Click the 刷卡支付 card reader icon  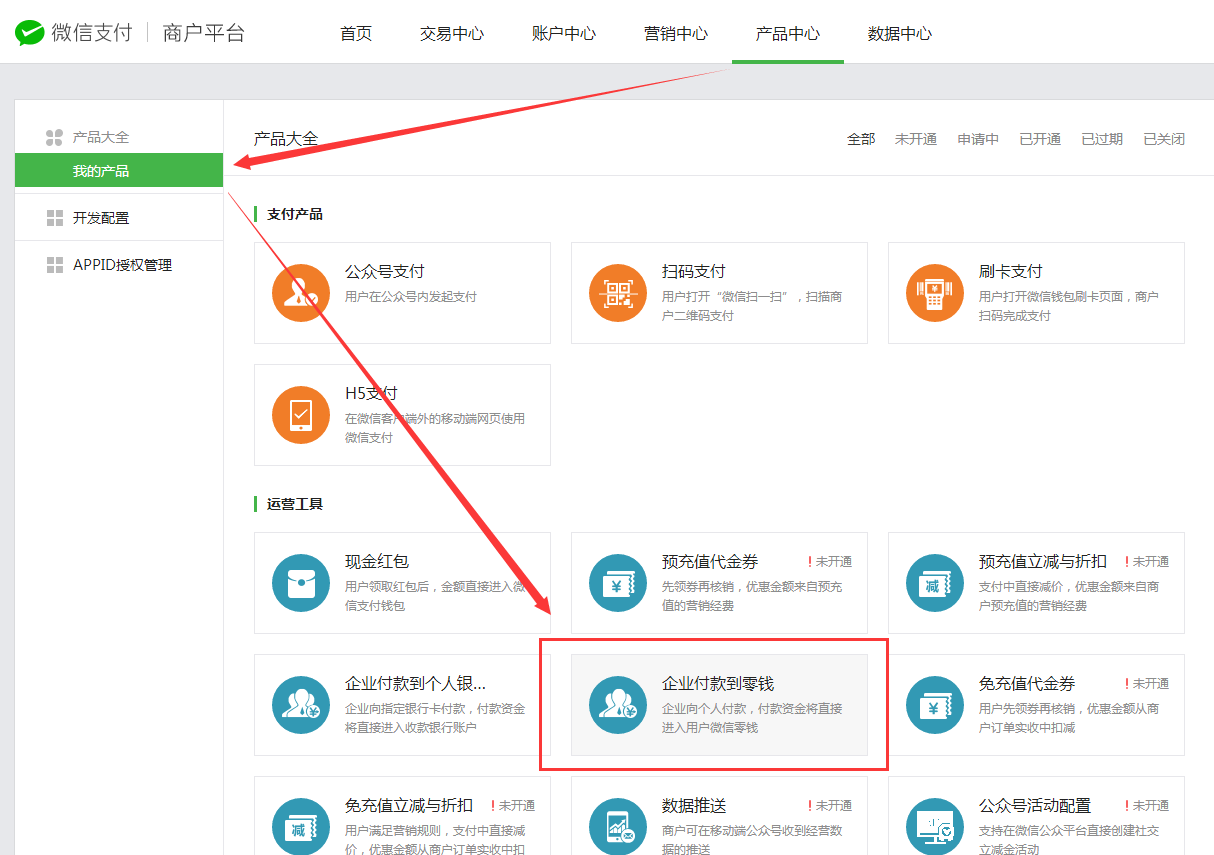(935, 293)
